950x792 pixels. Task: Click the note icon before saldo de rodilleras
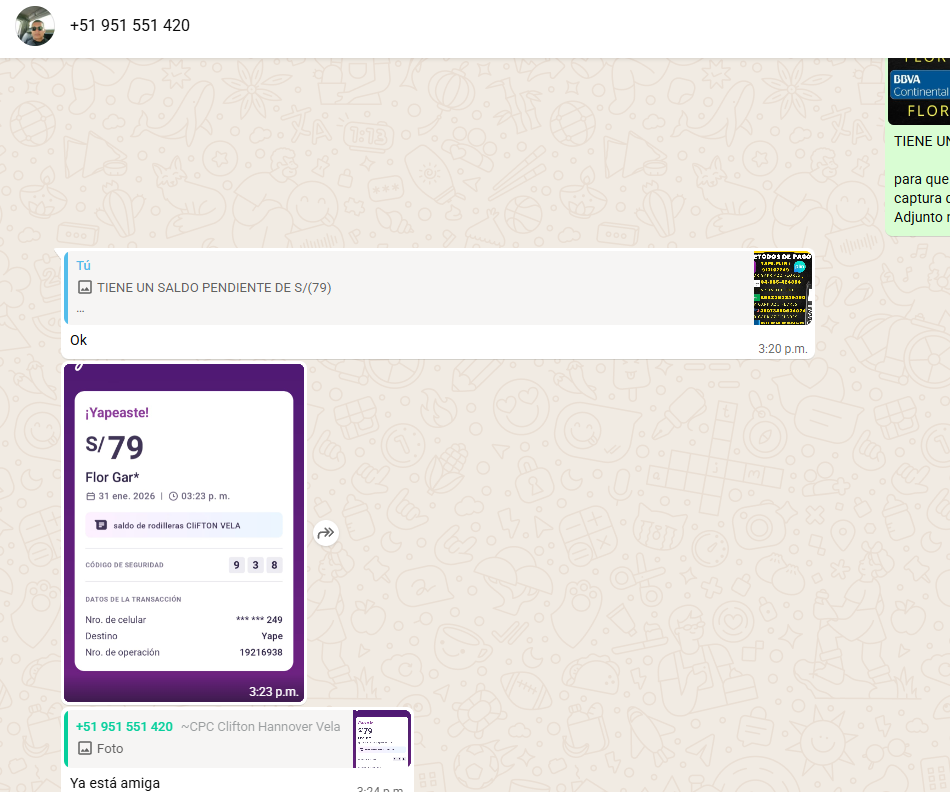tap(101, 525)
